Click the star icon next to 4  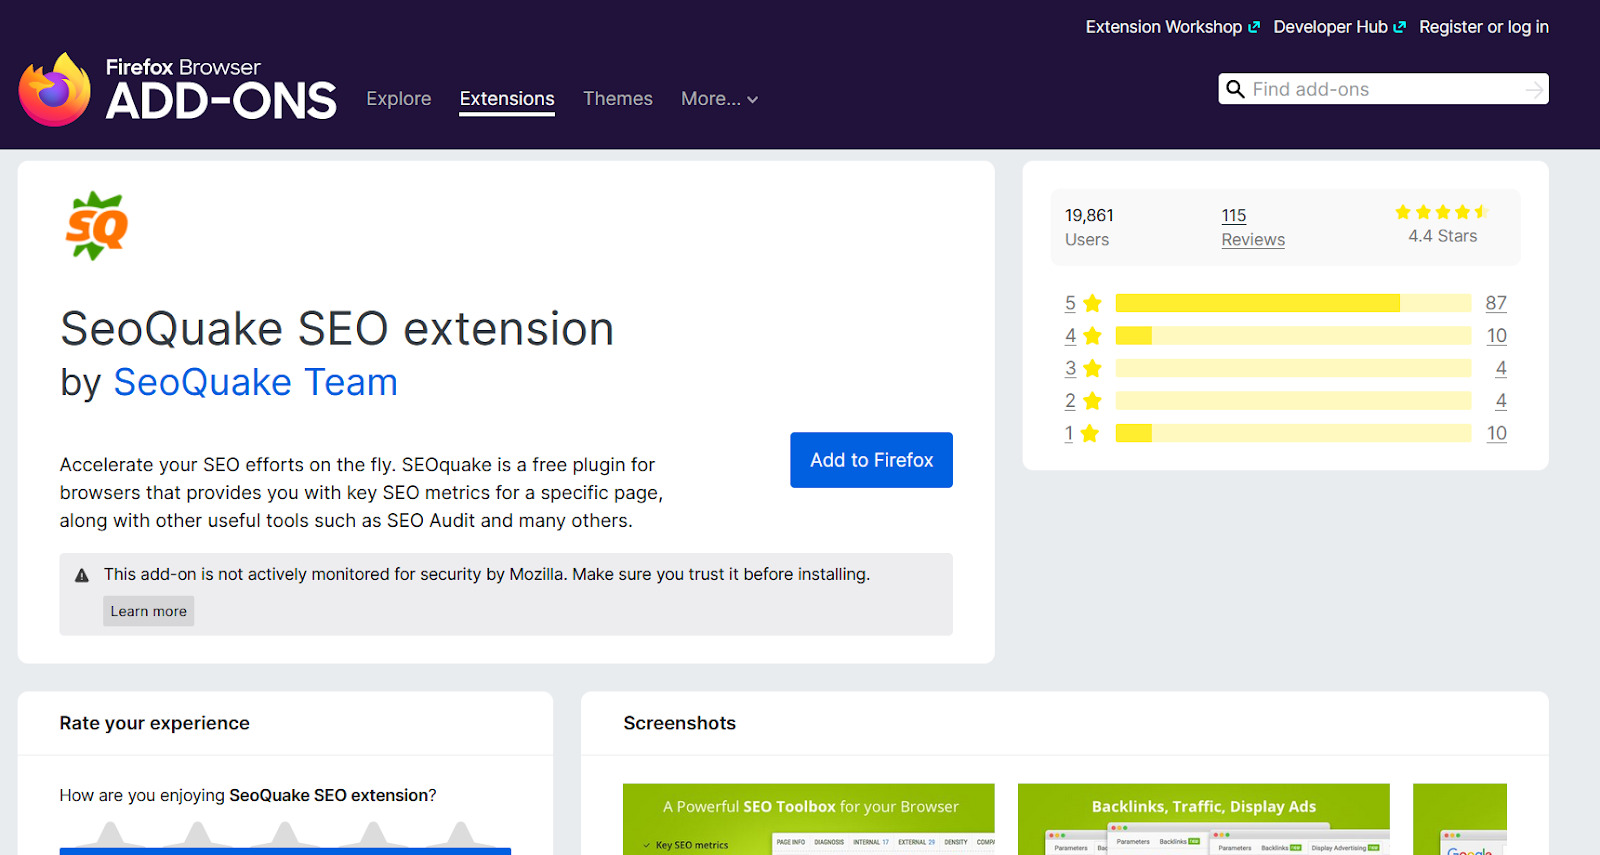(x=1092, y=336)
